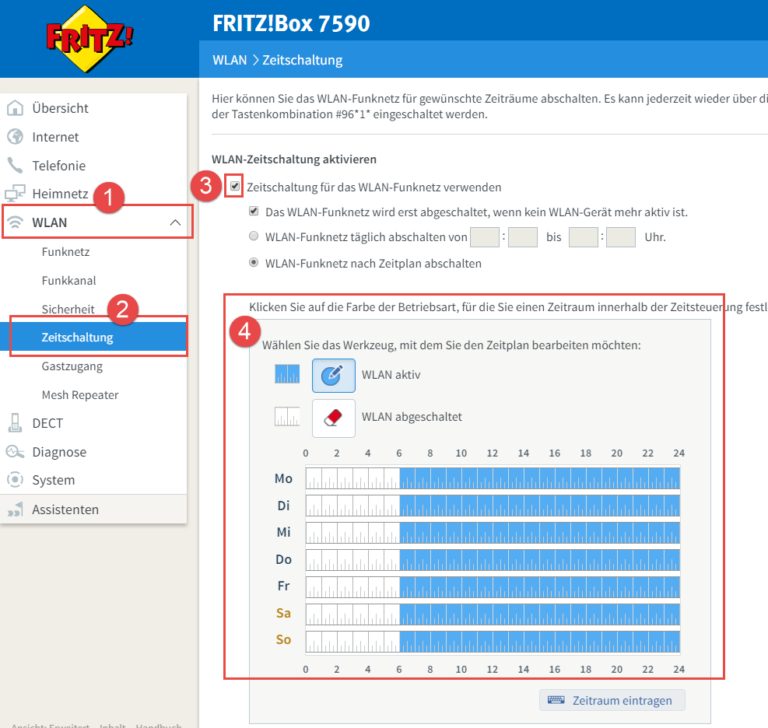Click the white WLAN abgeschaltet color swatch
768x728 pixels.
pos(287,416)
